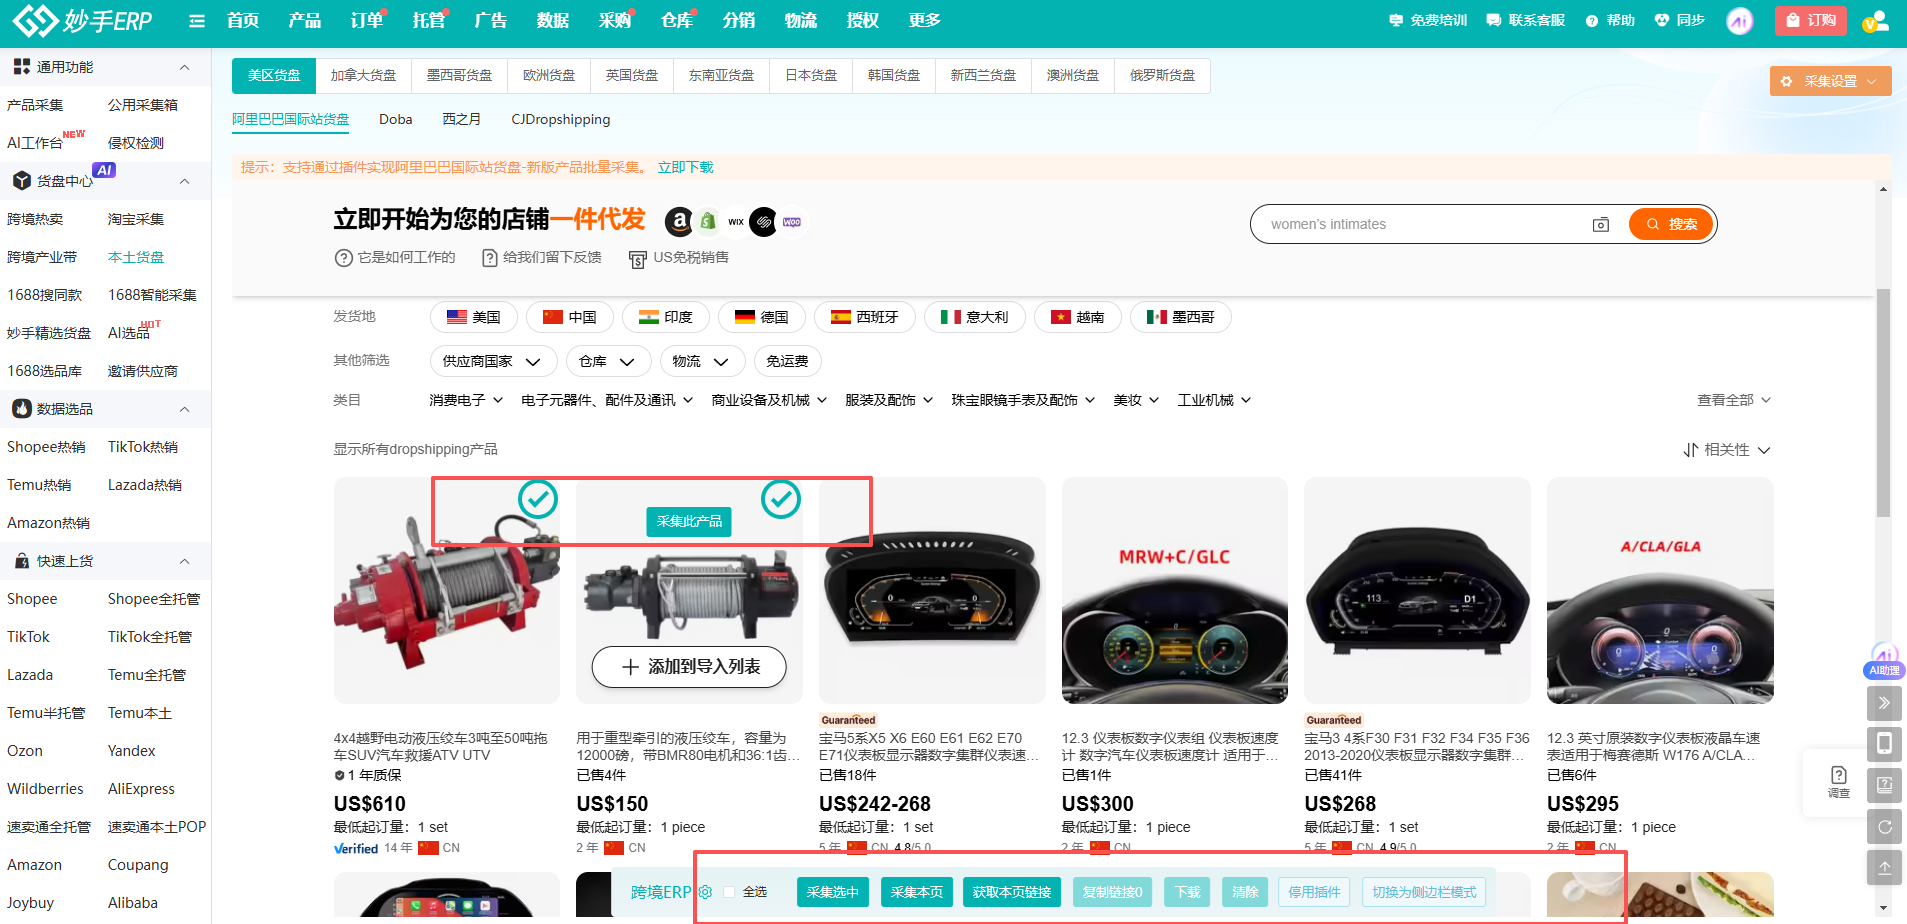
Task: Open the 相关性 sort dropdown
Action: point(1727,450)
